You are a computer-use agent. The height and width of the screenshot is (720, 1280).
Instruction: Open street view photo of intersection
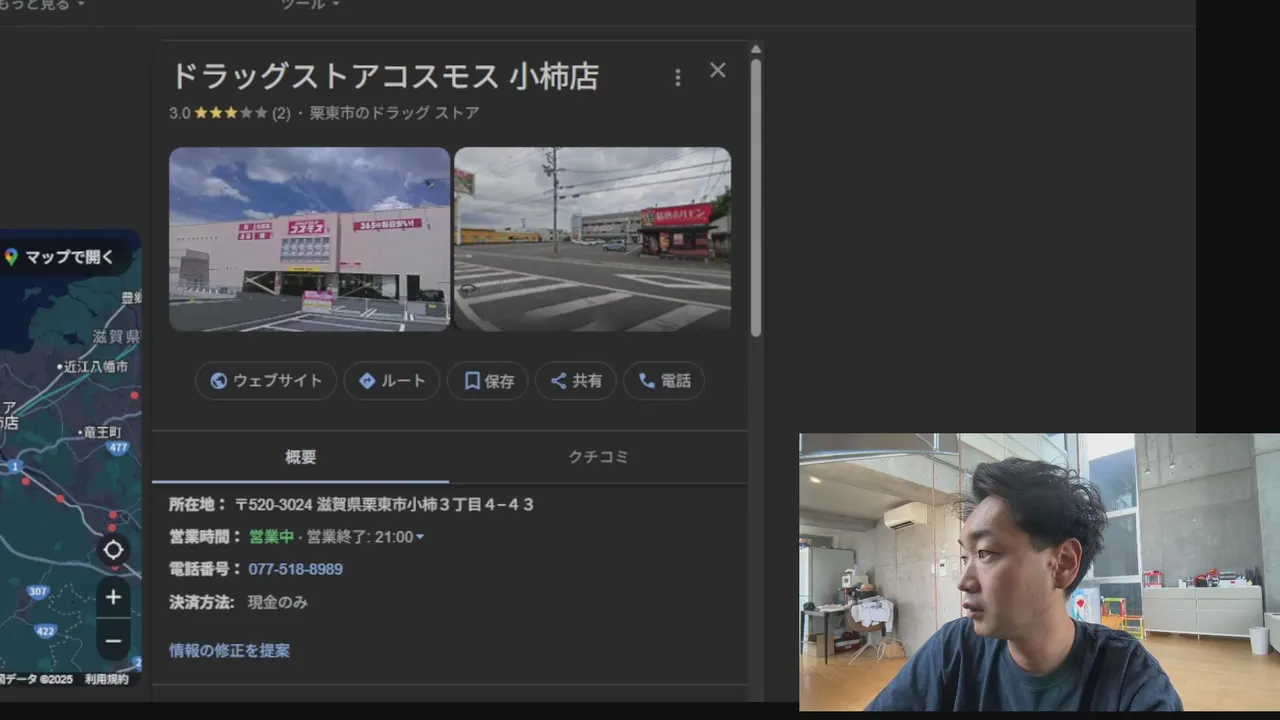(x=592, y=239)
